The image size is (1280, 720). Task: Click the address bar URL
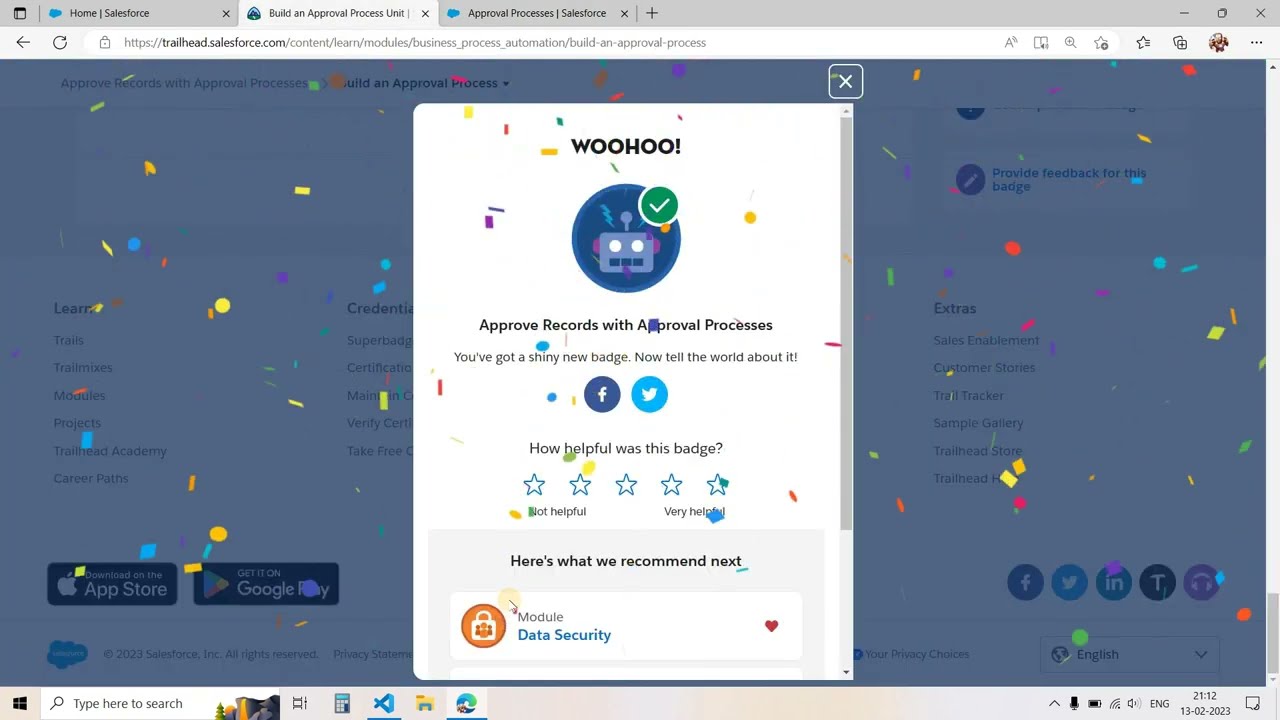[x=415, y=42]
